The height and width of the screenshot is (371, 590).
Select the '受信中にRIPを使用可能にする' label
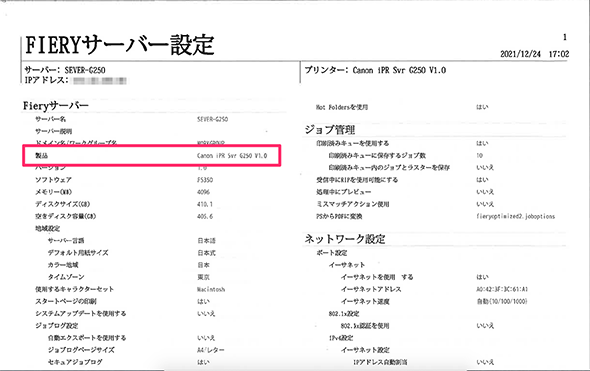[357, 180]
